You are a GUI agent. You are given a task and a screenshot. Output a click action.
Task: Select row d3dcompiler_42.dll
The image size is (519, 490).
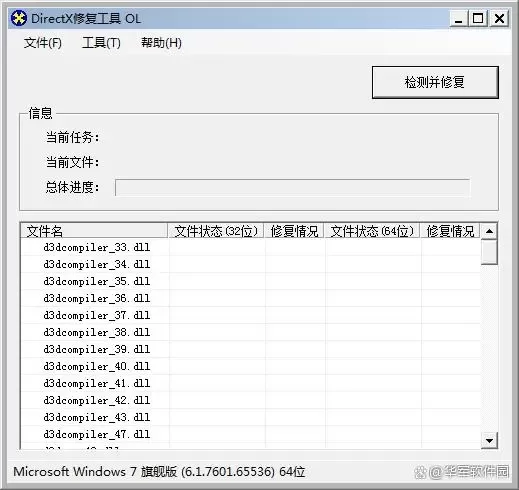click(x=251, y=400)
